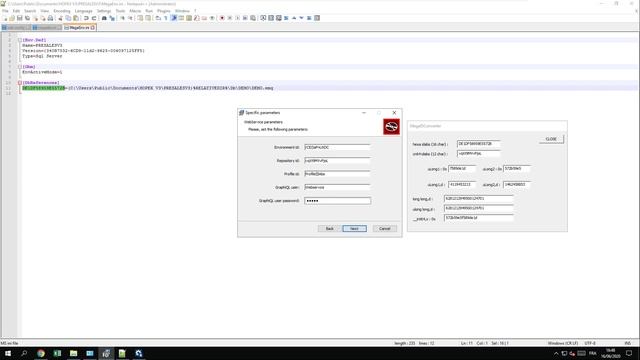Open the Encoding menu

click(62, 11)
